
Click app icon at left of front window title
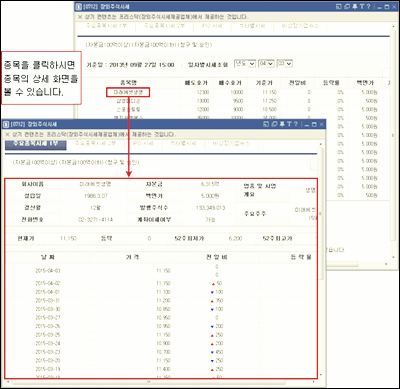coord(6,124)
